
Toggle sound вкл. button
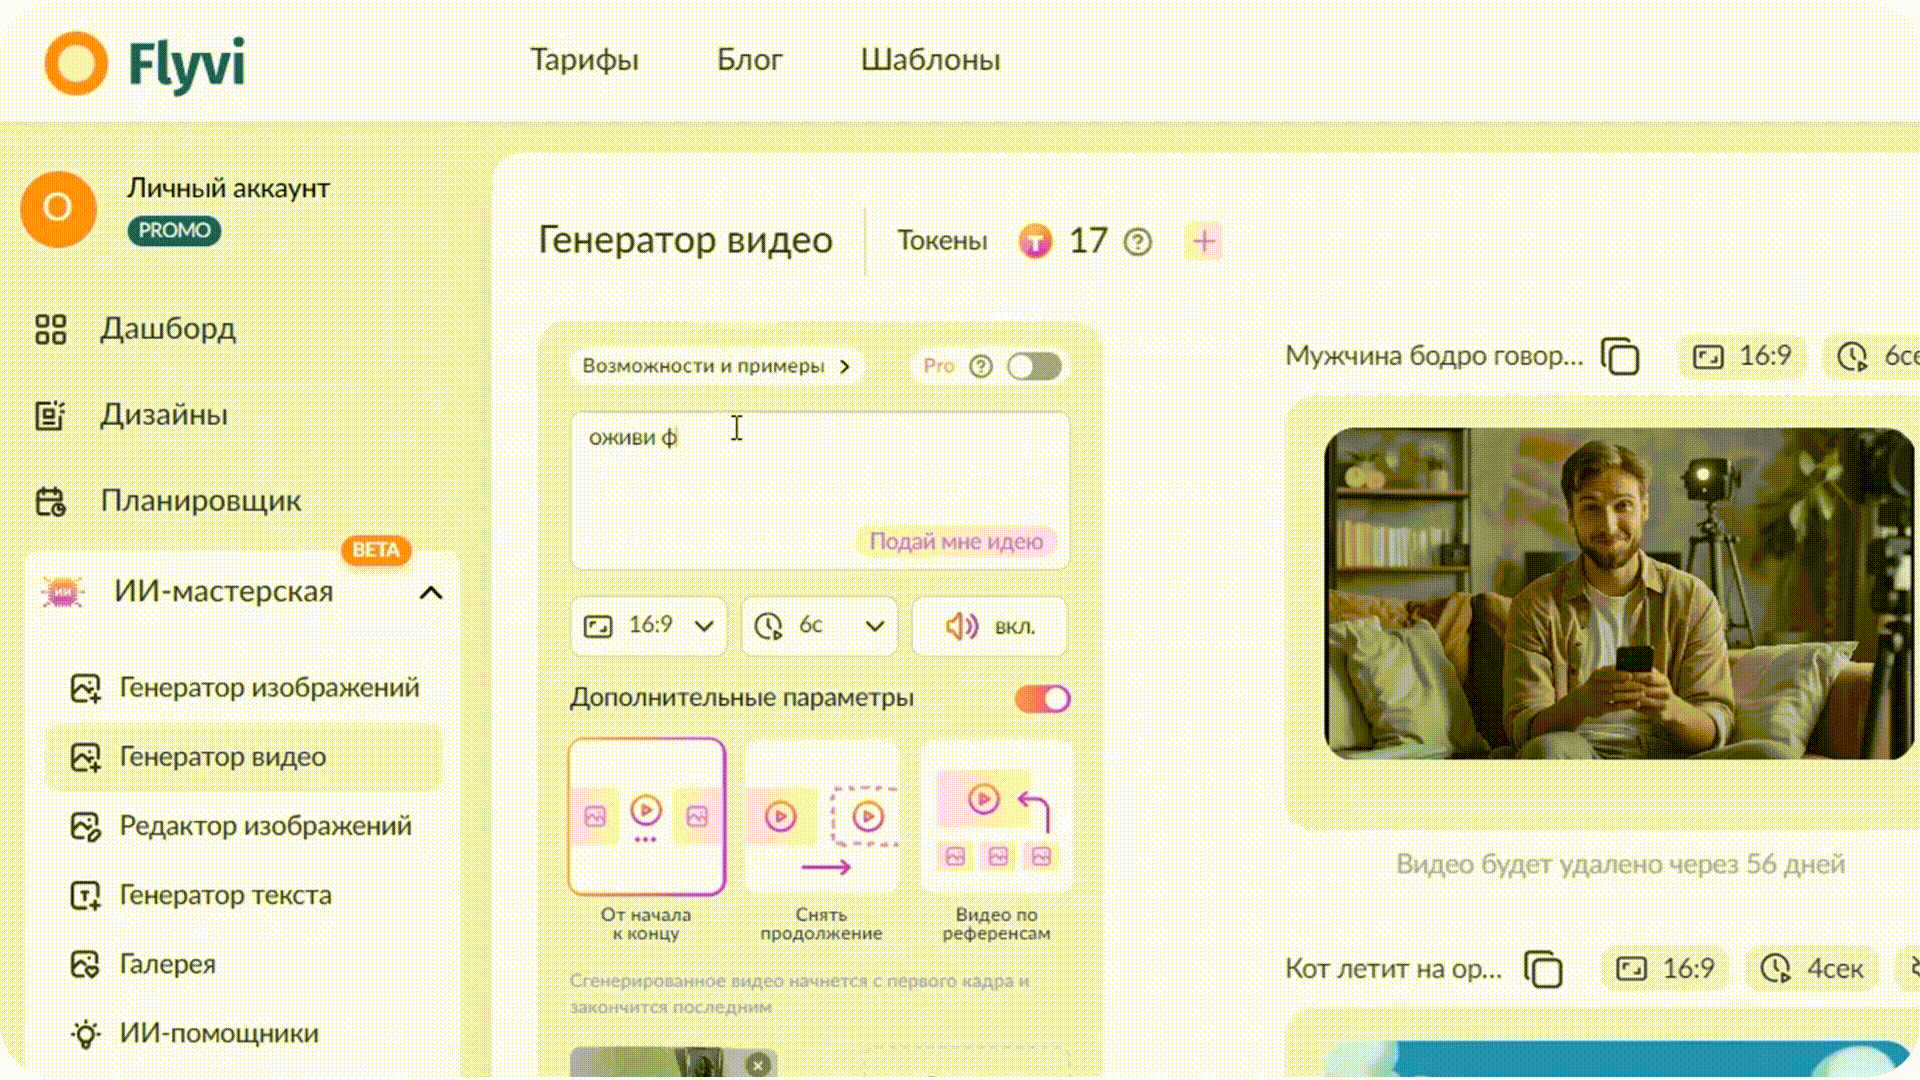tap(990, 626)
